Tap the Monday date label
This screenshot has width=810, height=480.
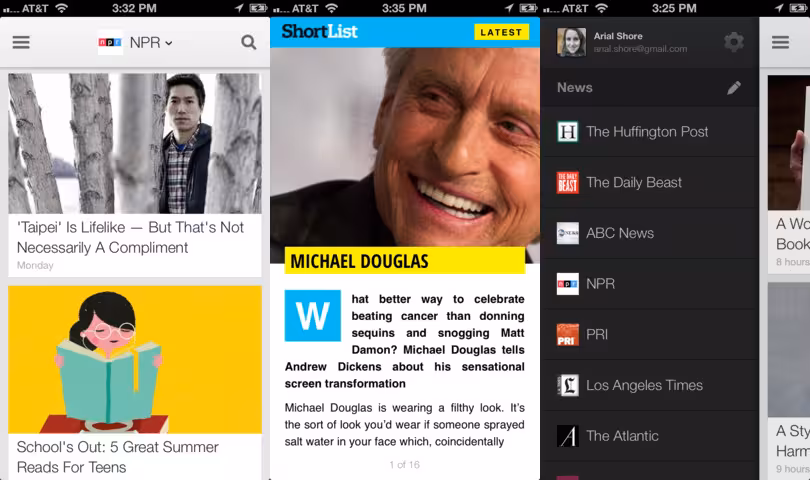coord(35,266)
